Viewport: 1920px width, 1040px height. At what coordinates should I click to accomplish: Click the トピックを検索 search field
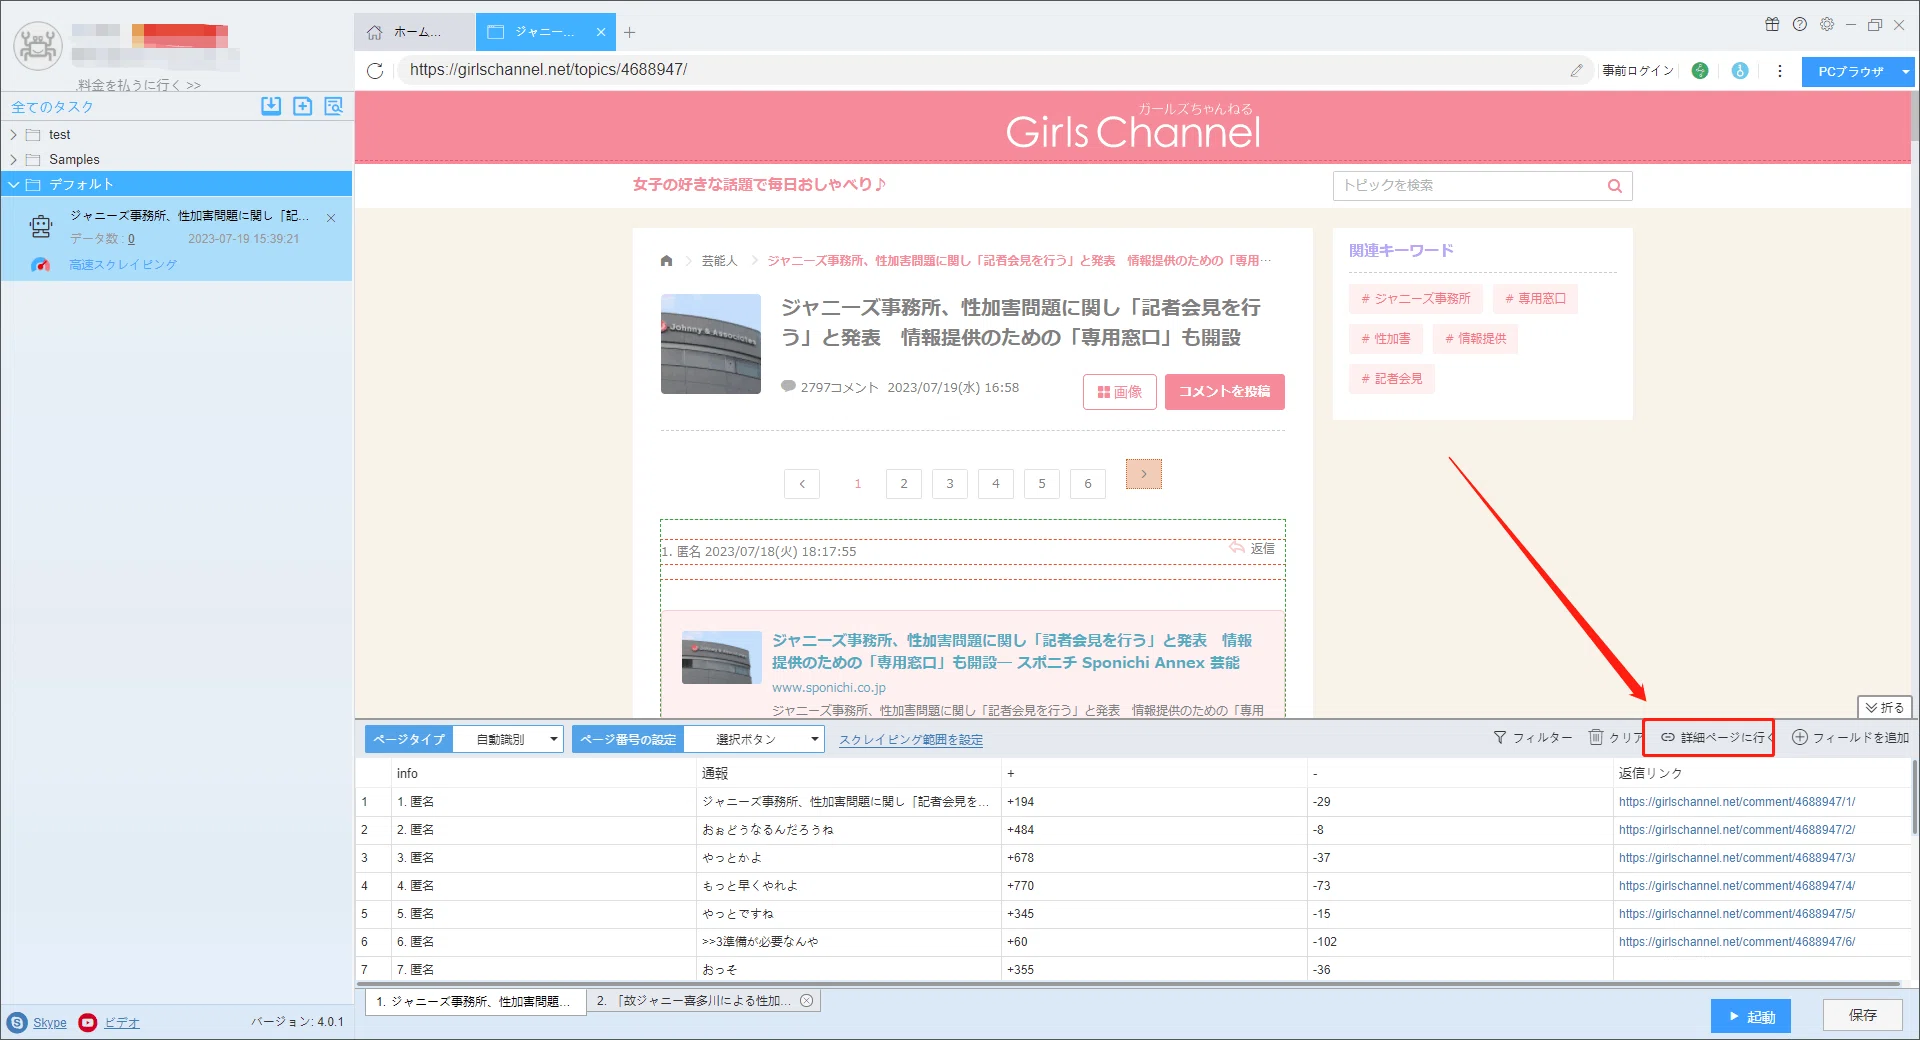(x=1468, y=186)
